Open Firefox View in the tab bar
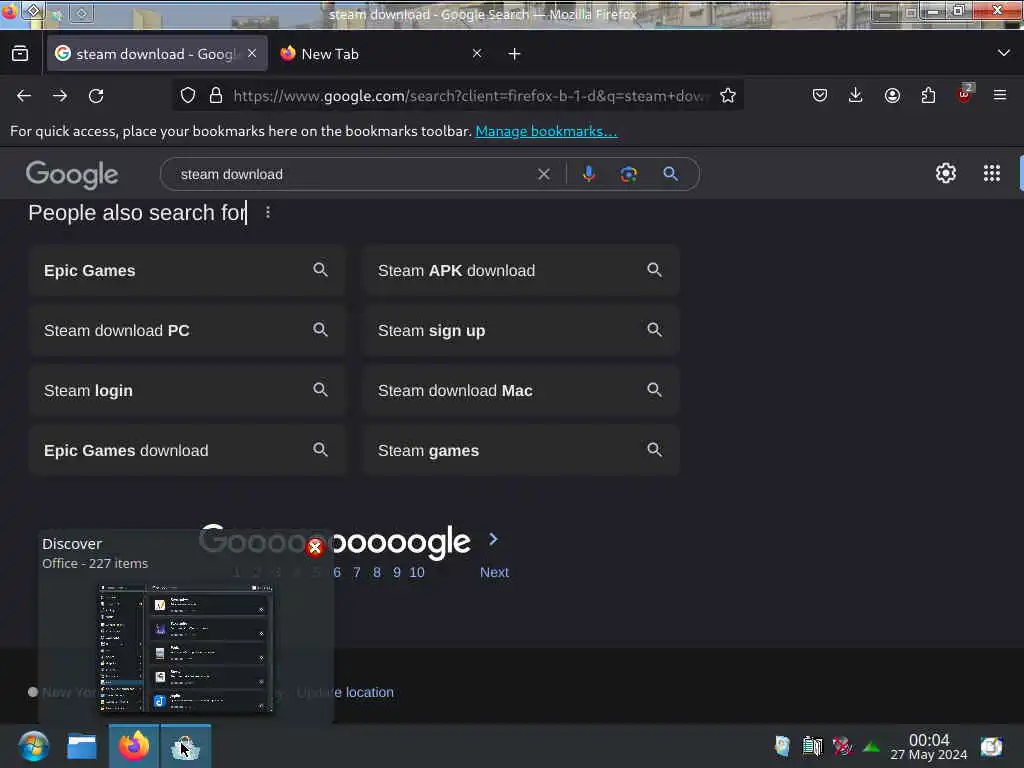The image size is (1024, 768). pos(20,54)
